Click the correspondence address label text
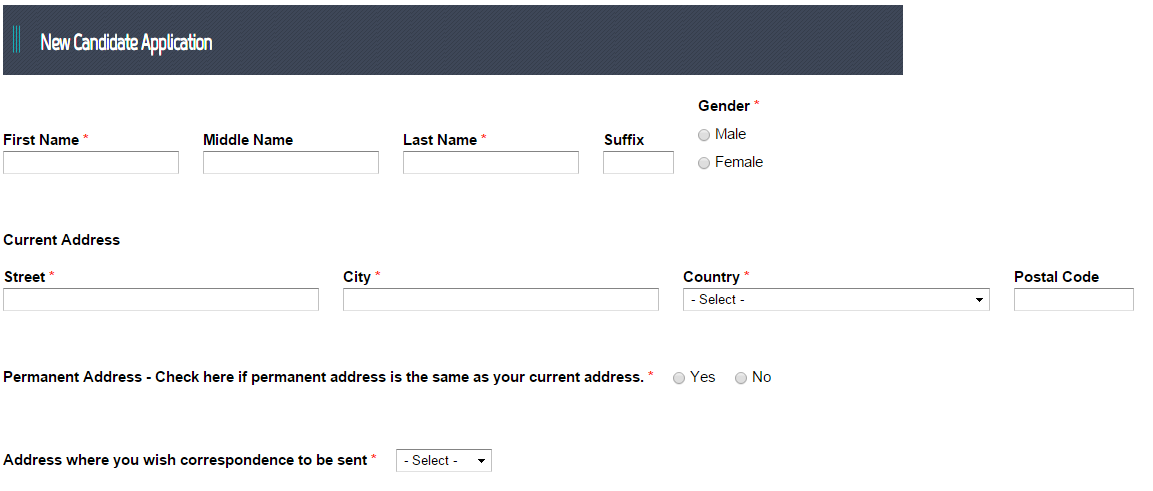The height and width of the screenshot is (491, 1153). pyautogui.click(x=186, y=460)
